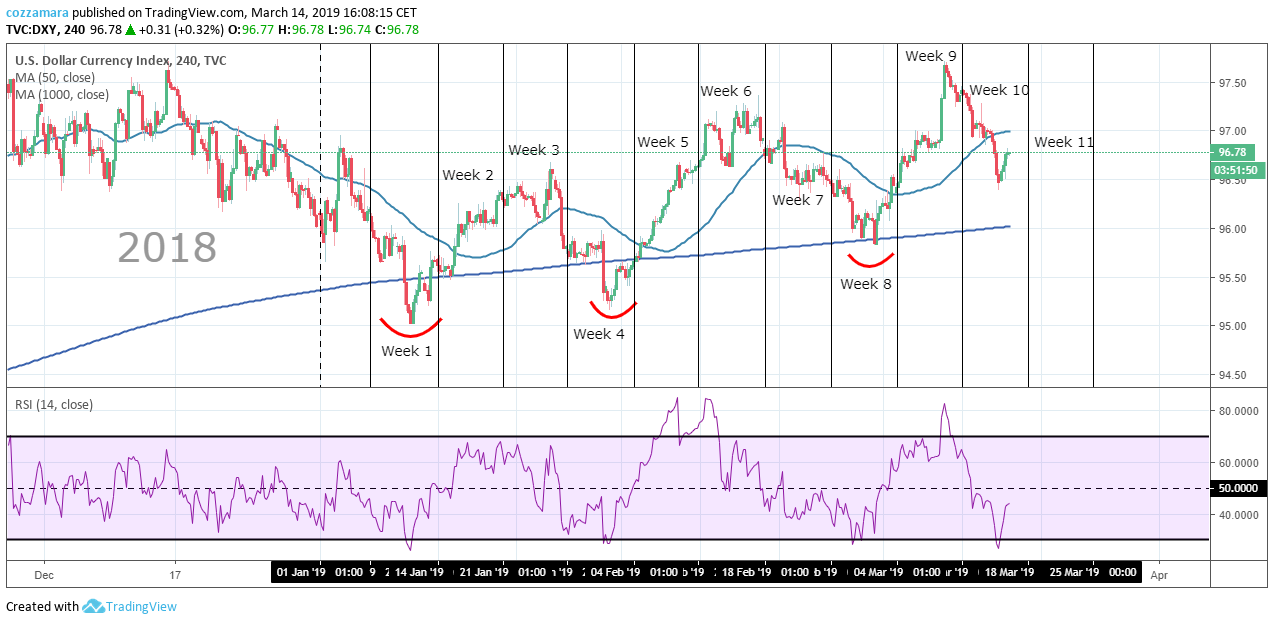This screenshot has height=624, width=1274.
Task: Click the Week 6 label
Action: (726, 91)
